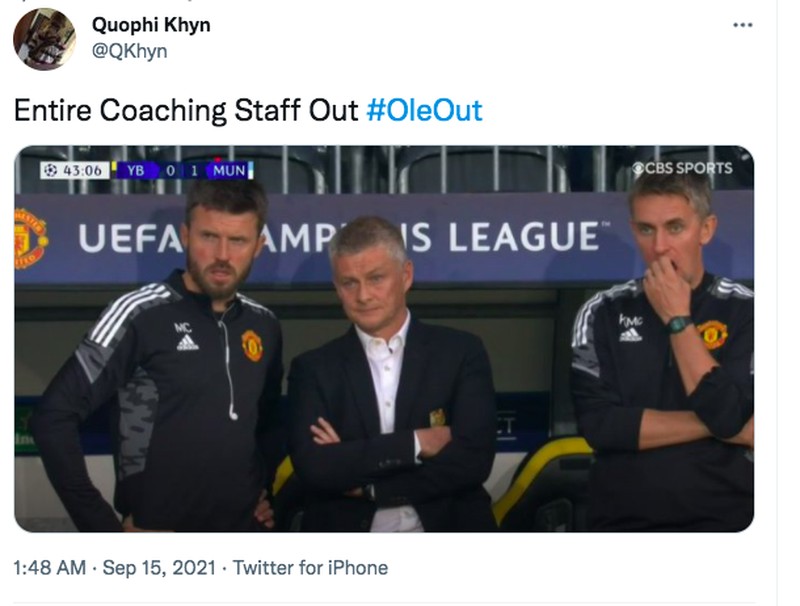
Task: Click the club crest on the left tracksuit
Action: point(252,345)
